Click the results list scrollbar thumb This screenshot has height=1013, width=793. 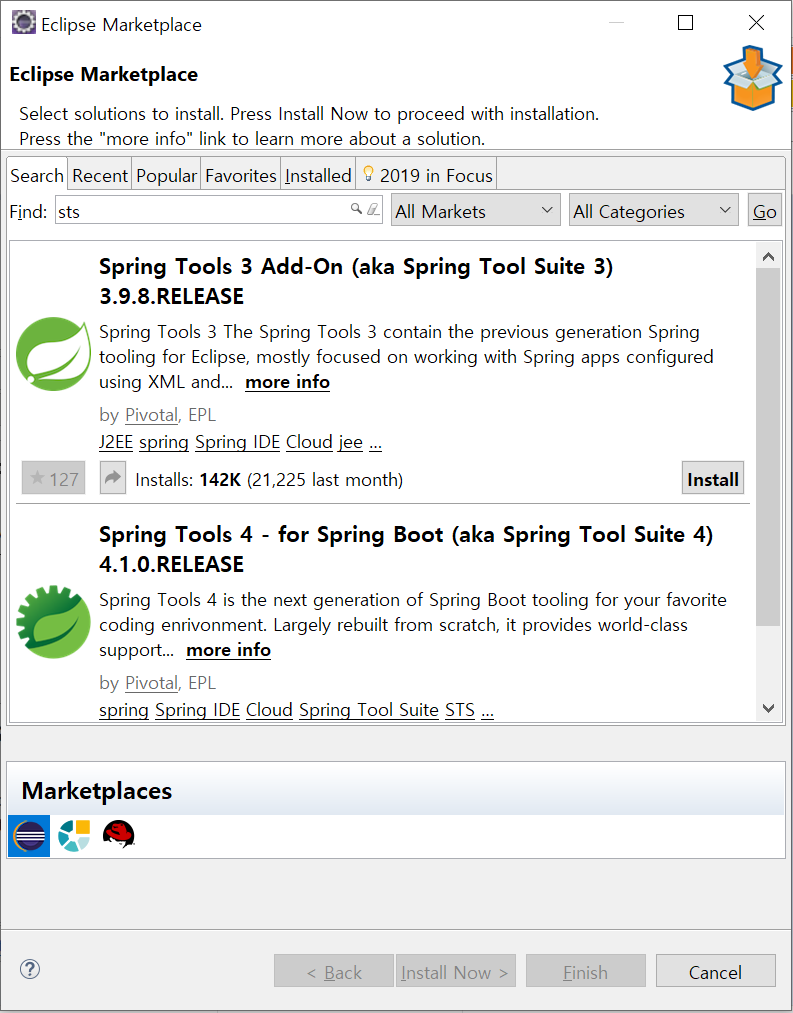pos(768,446)
